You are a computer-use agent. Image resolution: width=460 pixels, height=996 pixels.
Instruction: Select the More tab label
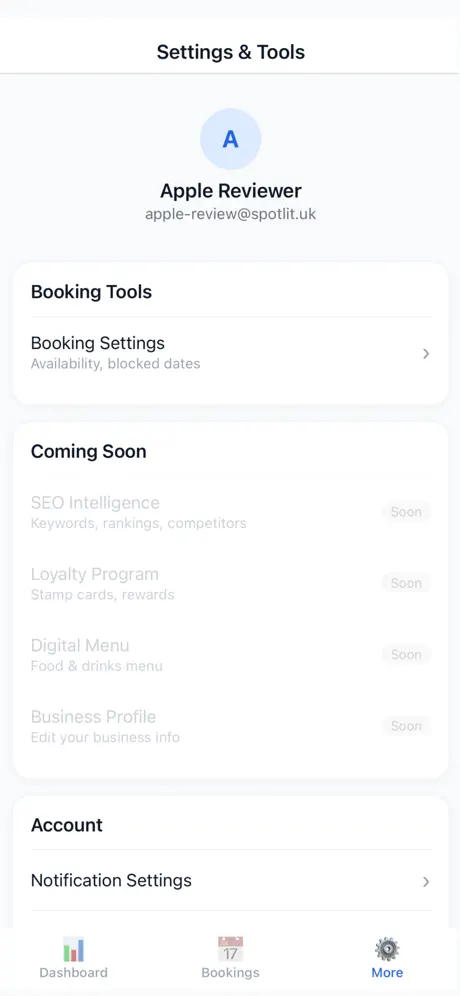point(387,972)
